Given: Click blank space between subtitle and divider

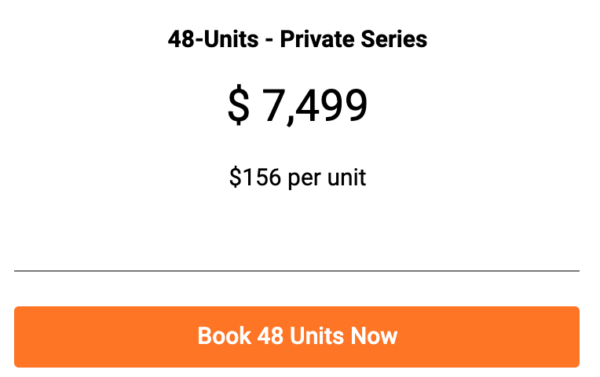Looking at the screenshot, I should (297, 230).
